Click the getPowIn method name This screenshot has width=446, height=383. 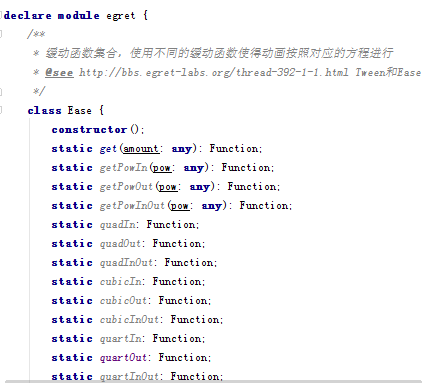pyautogui.click(x=123, y=167)
